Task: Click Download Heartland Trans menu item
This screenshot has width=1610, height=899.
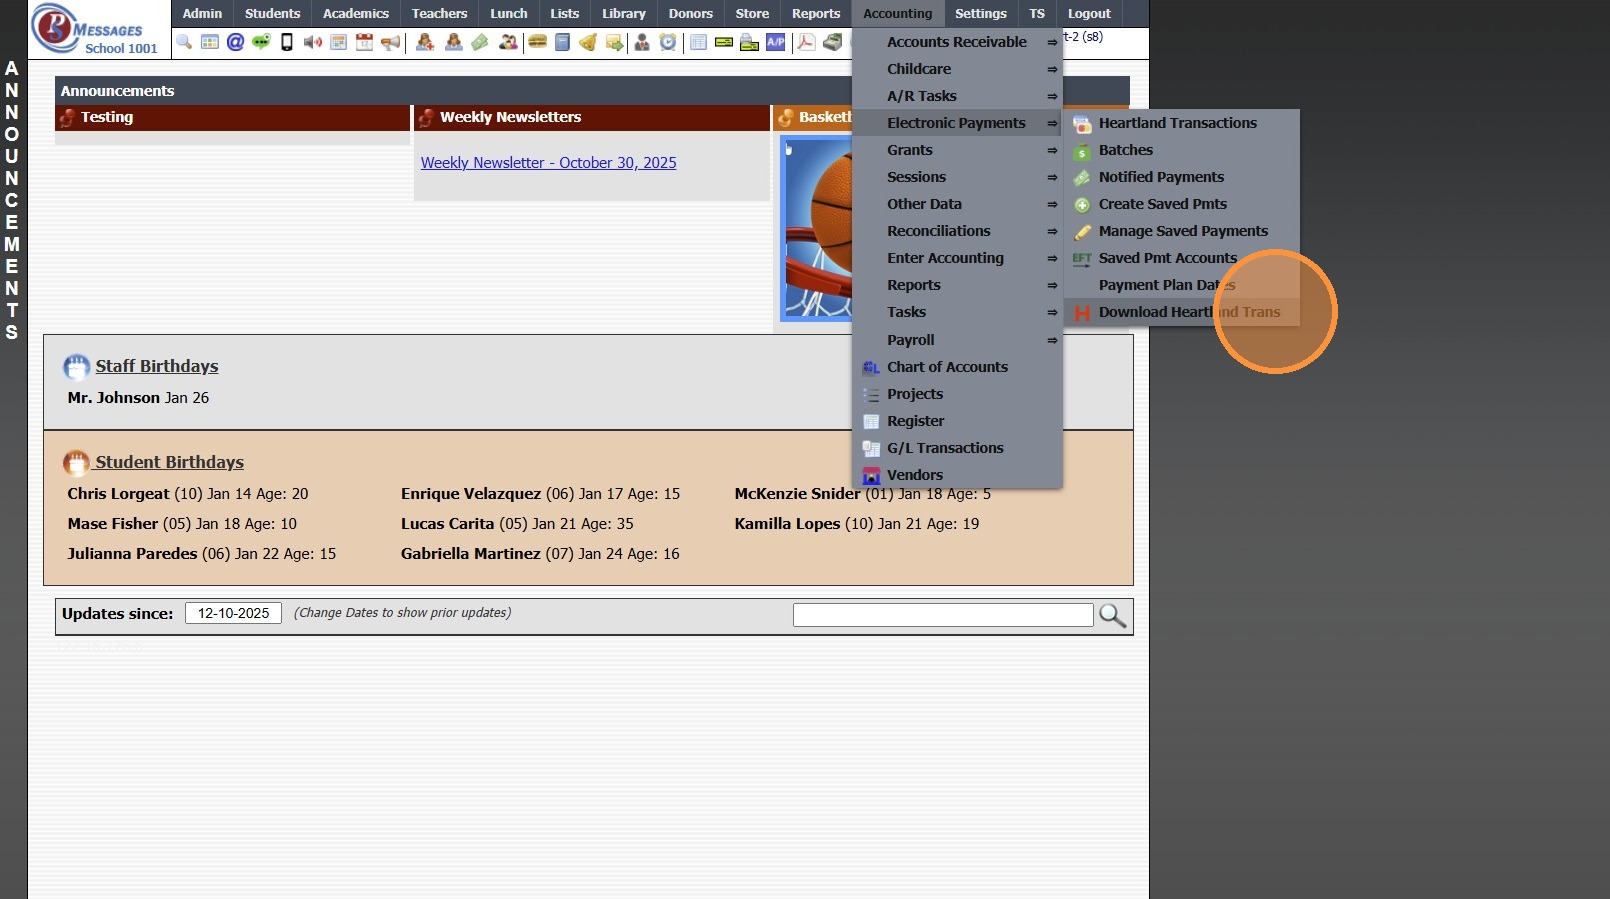Action: coord(1181,312)
